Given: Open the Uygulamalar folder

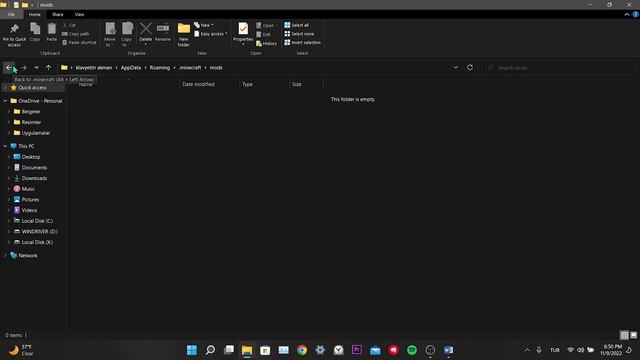Looking at the screenshot, I should (36, 133).
